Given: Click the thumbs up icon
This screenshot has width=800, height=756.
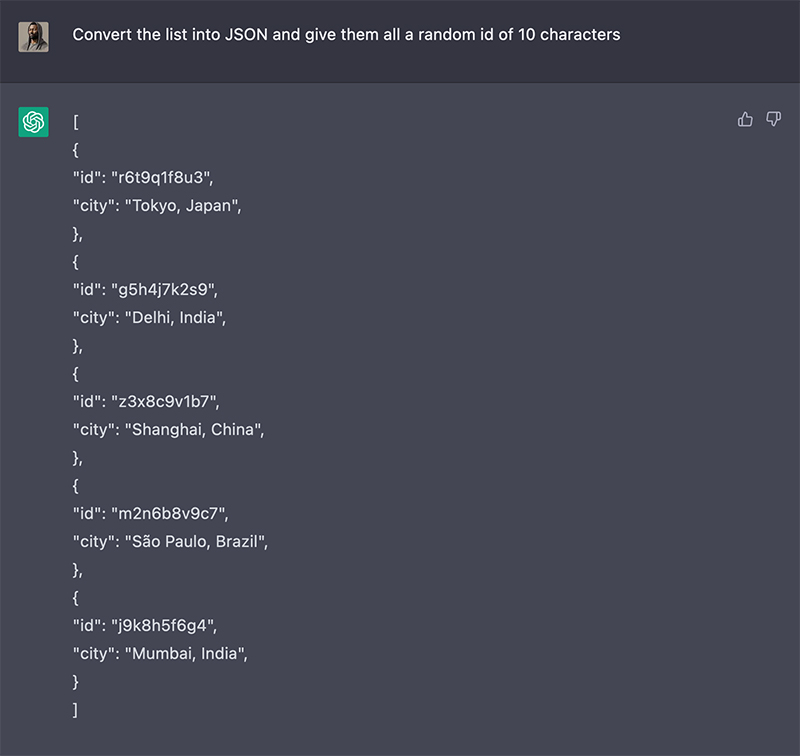Looking at the screenshot, I should [745, 120].
